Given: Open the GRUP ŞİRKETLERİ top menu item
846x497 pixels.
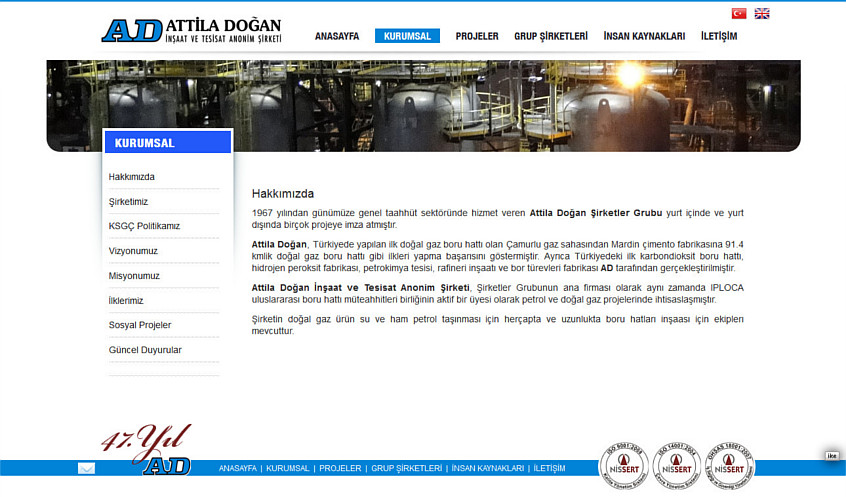Looking at the screenshot, I should [551, 36].
